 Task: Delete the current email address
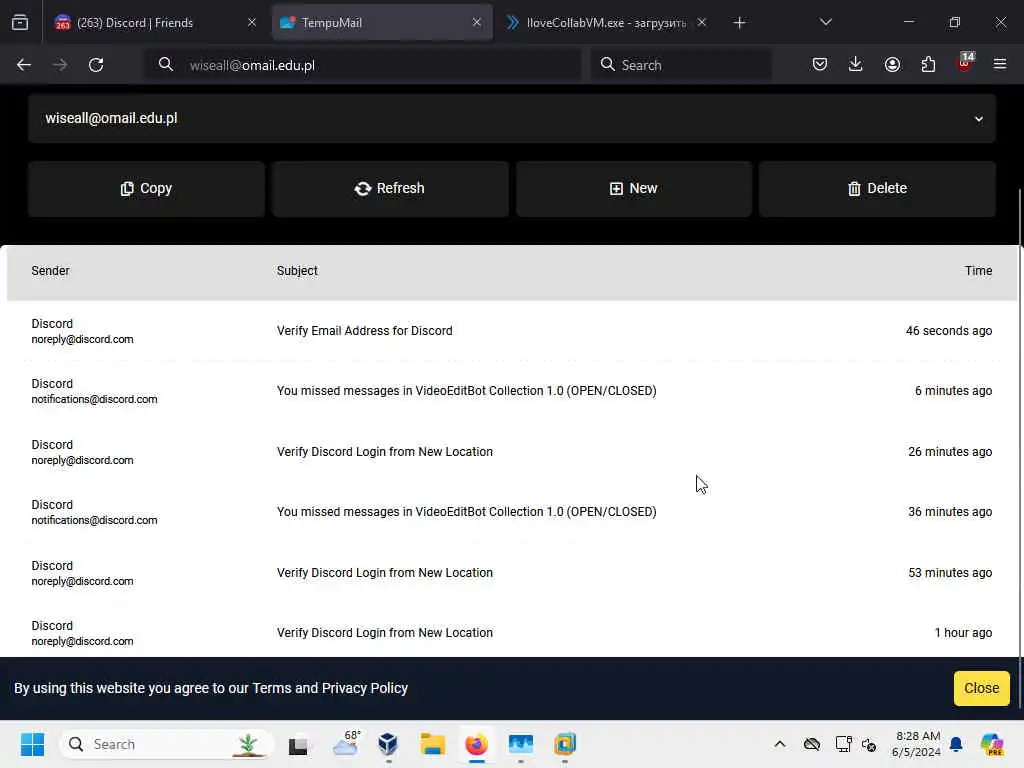pos(877,189)
